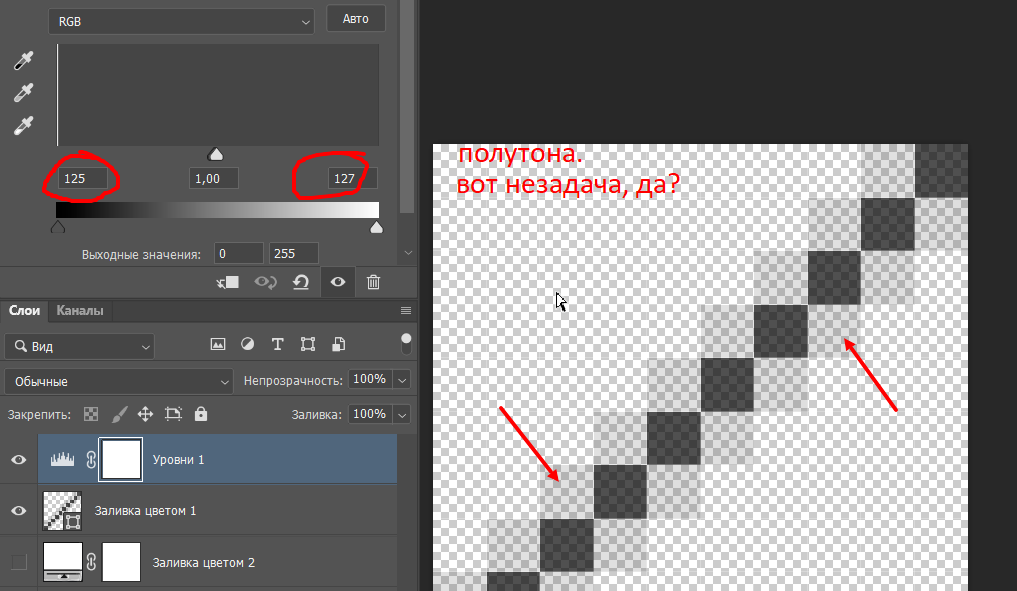
Task: Select the layer named Заливка цветом 2
Action: click(204, 562)
